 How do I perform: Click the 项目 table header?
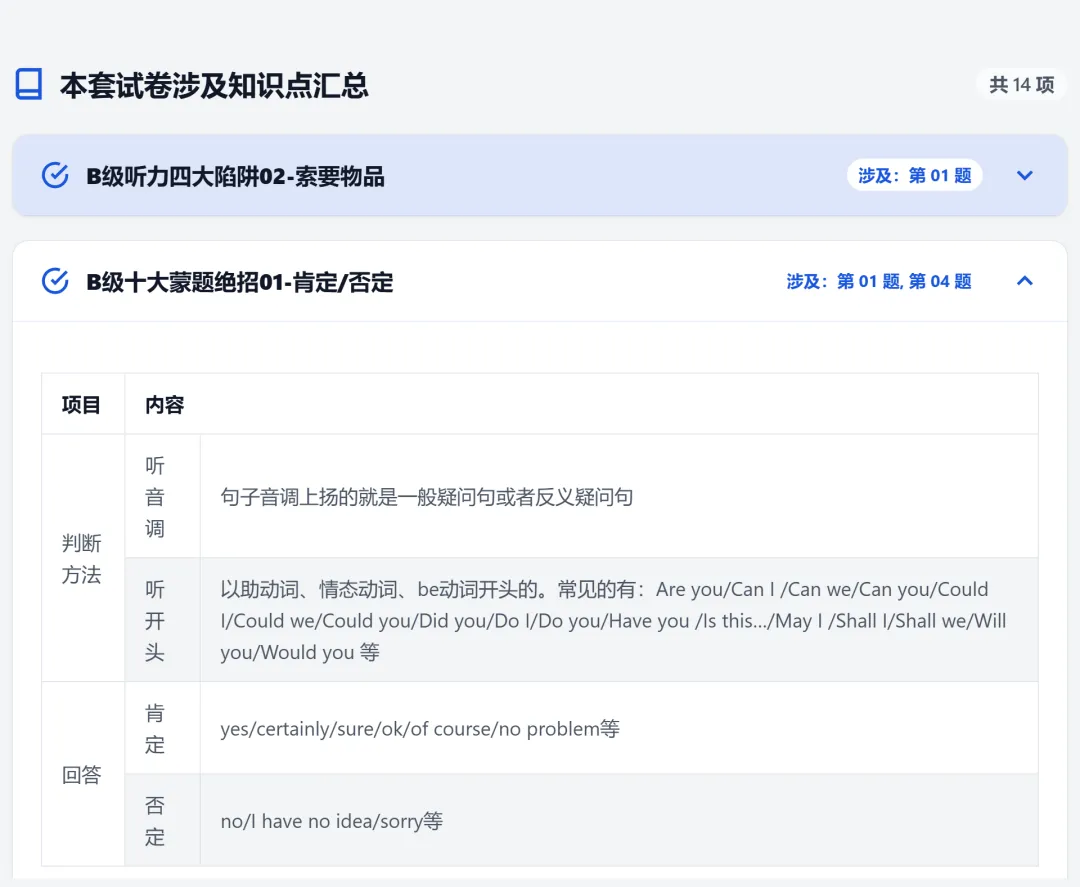(83, 404)
